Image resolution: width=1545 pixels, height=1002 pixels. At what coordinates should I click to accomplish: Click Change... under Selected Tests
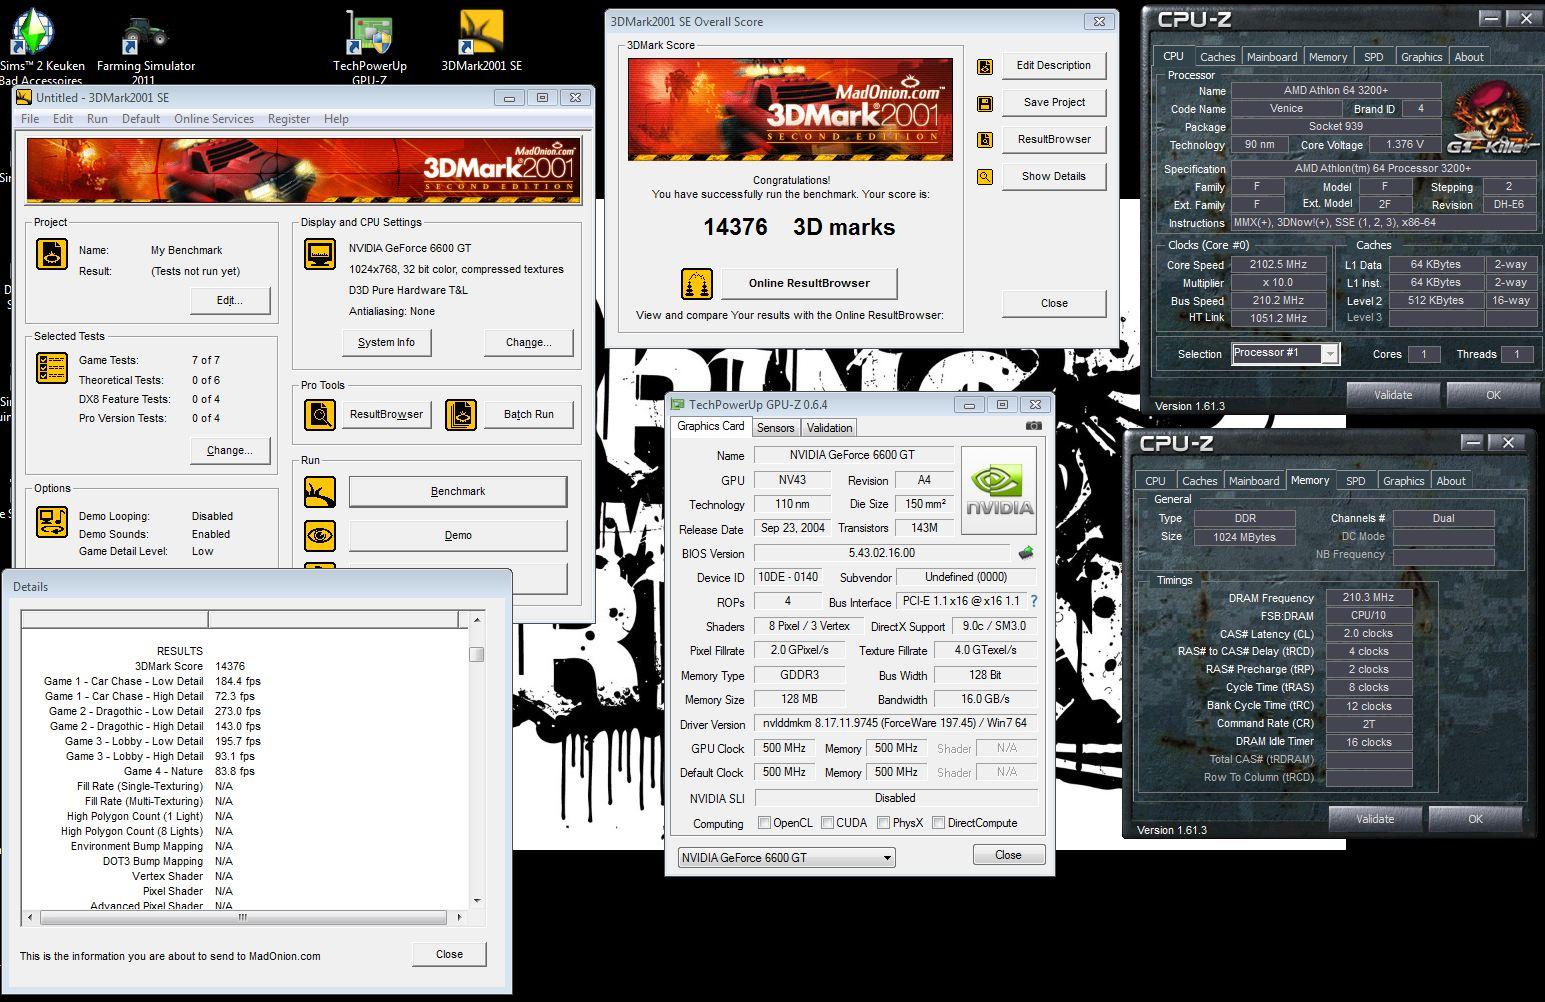coord(230,451)
